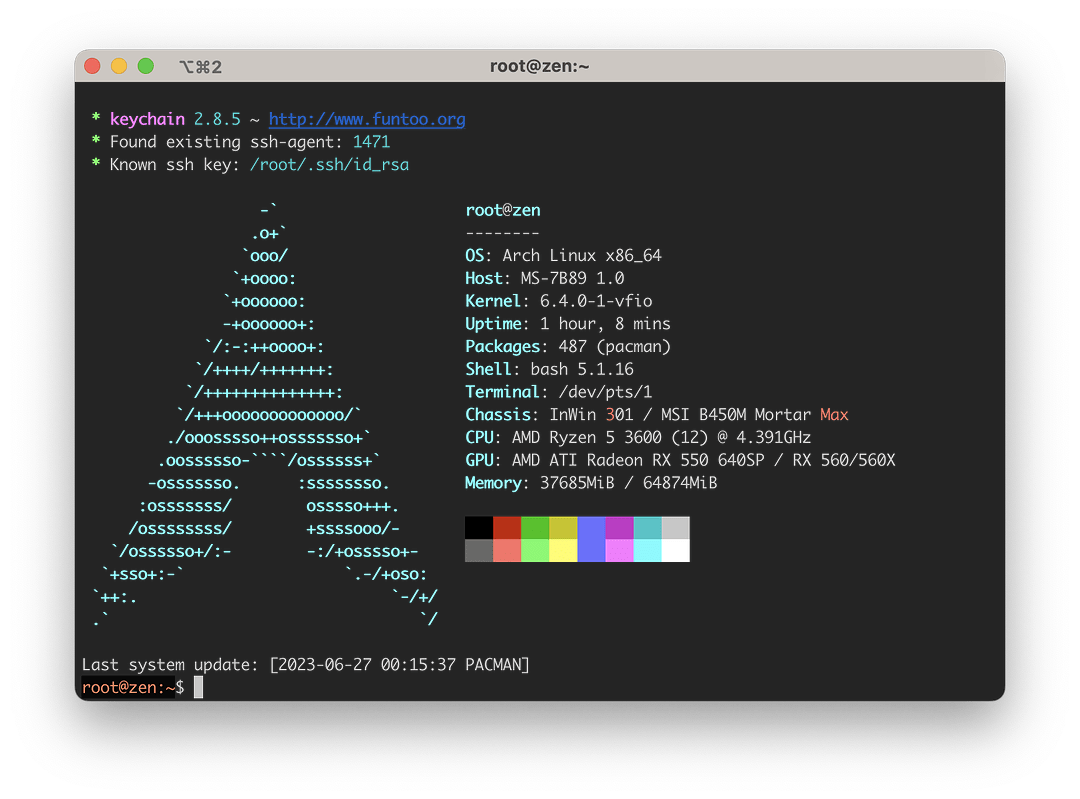Click the Memory: 37685MiB / 64874MiB line

coord(591,483)
